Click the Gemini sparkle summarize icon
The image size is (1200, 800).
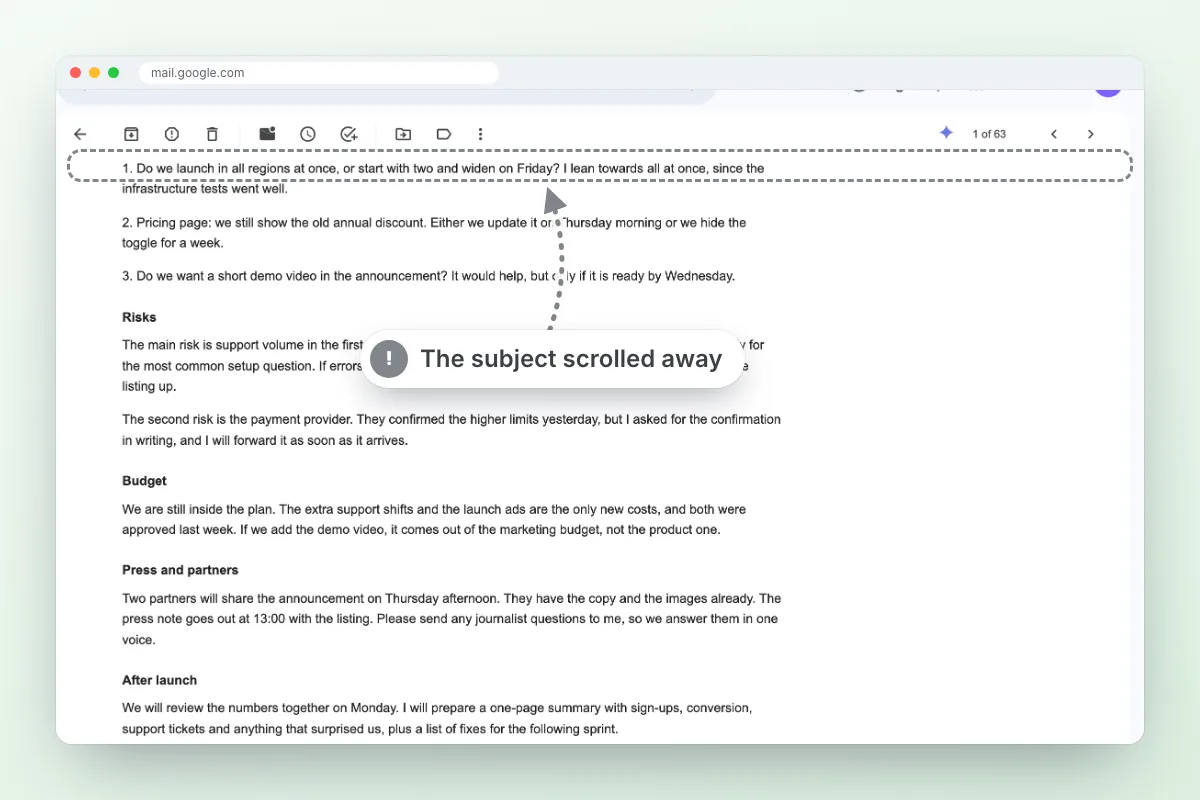pyautogui.click(x=946, y=133)
